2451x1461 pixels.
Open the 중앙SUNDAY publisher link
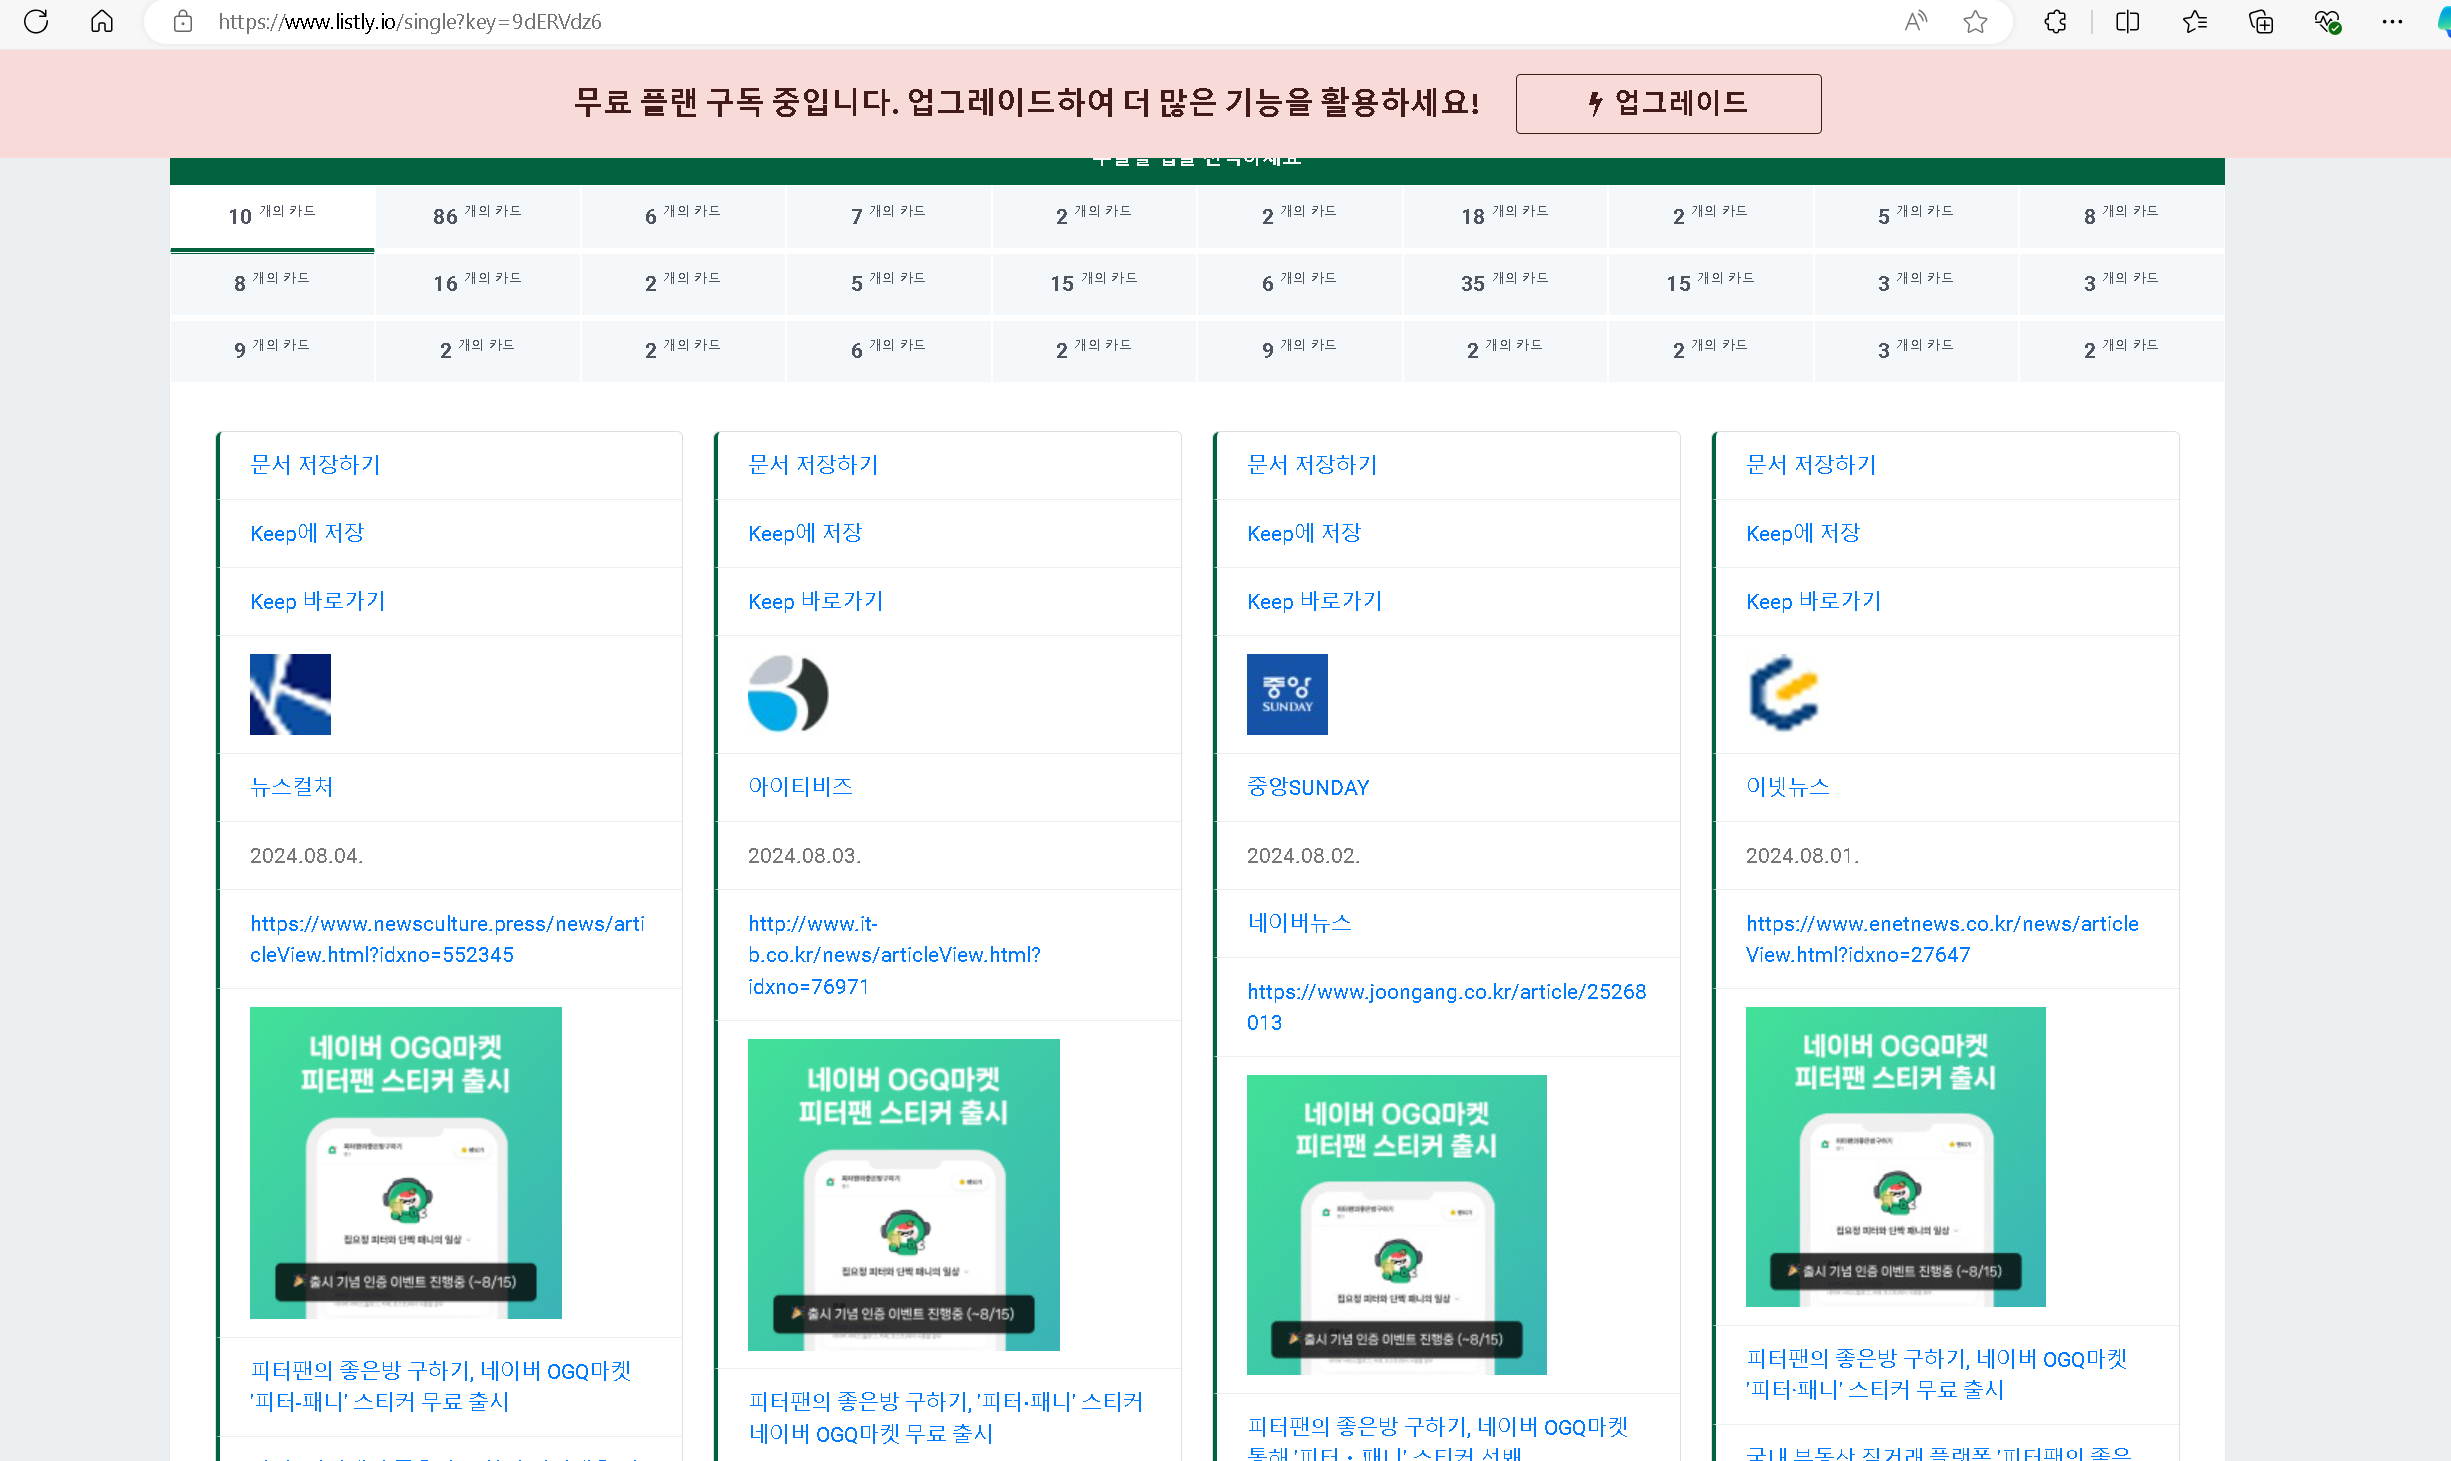click(1308, 787)
